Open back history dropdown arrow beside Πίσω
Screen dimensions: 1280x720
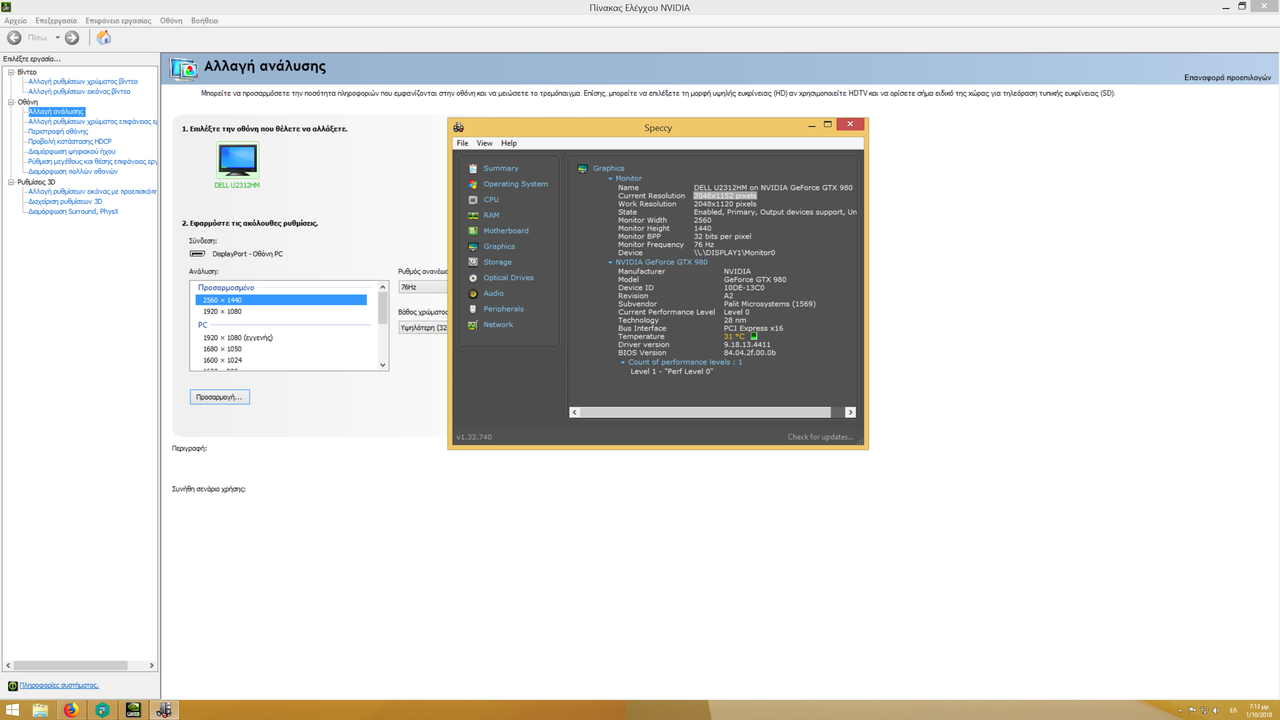coord(58,38)
